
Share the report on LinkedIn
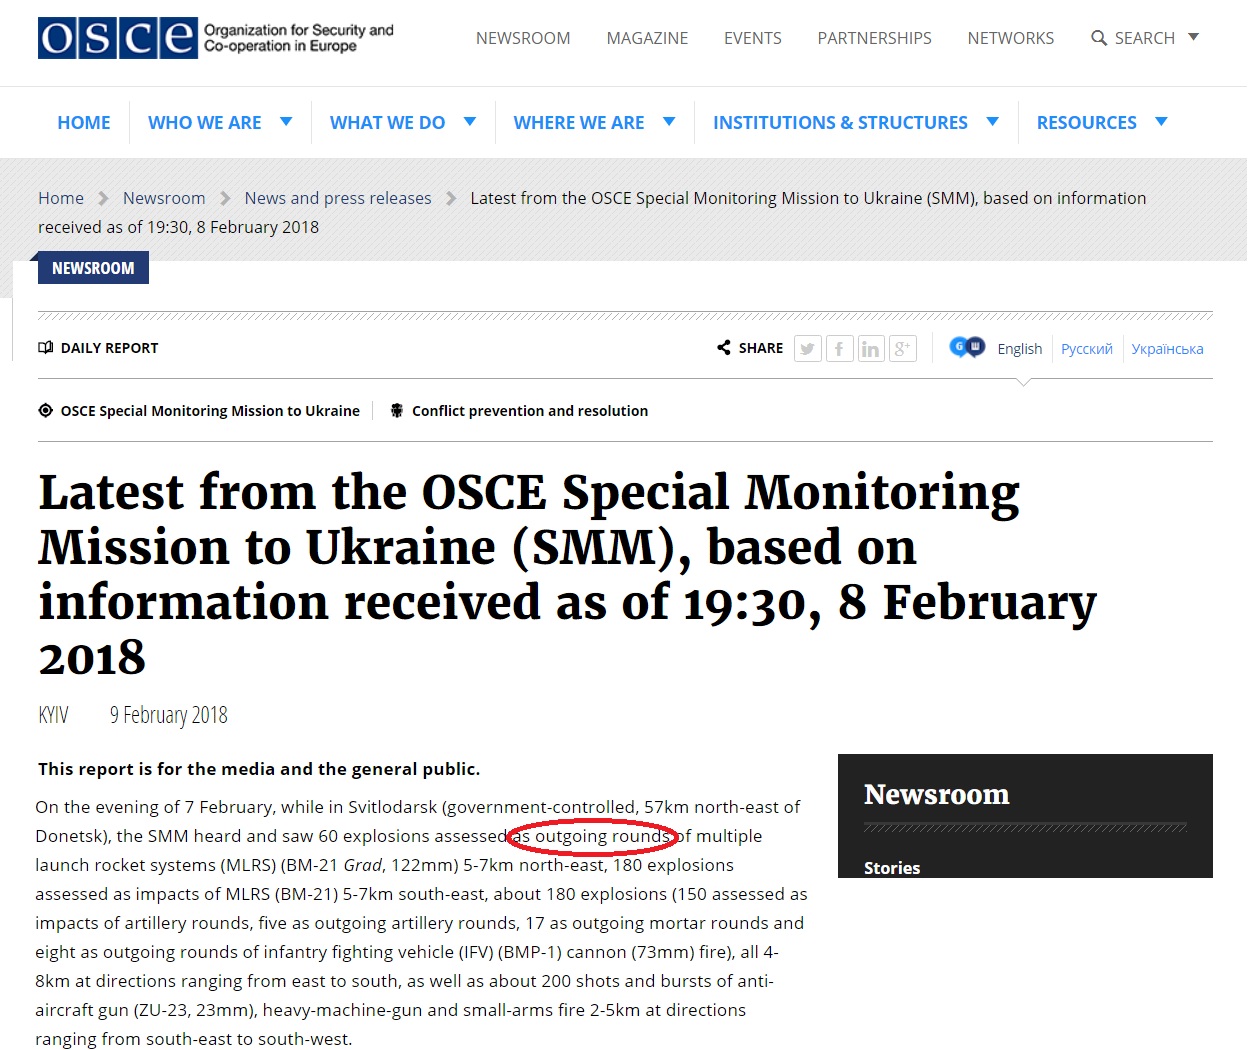pyautogui.click(x=870, y=348)
